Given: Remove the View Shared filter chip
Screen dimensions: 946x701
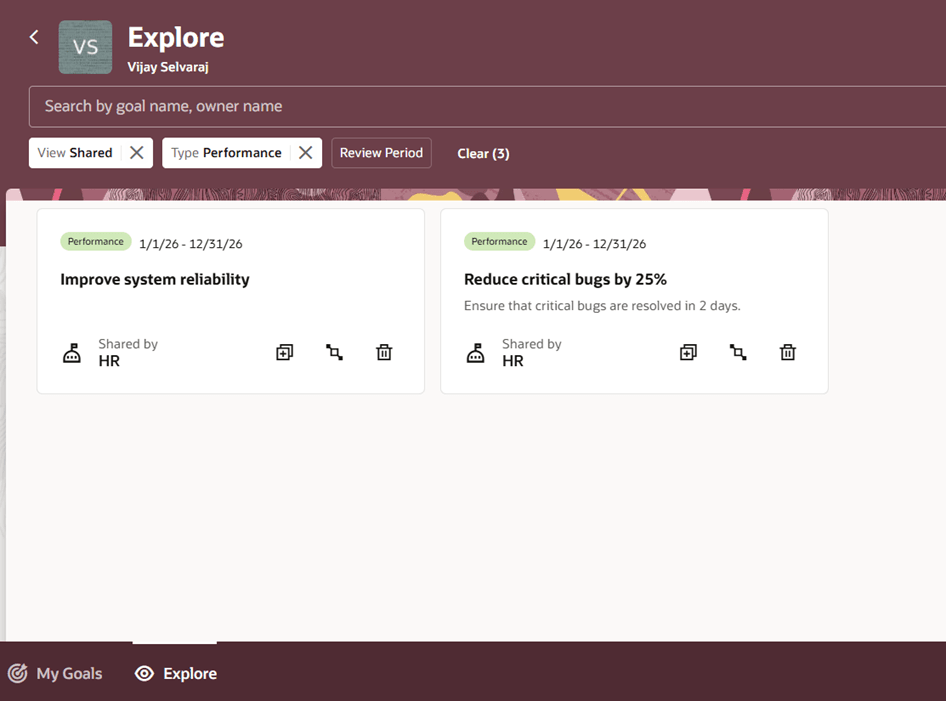Looking at the screenshot, I should click(137, 153).
